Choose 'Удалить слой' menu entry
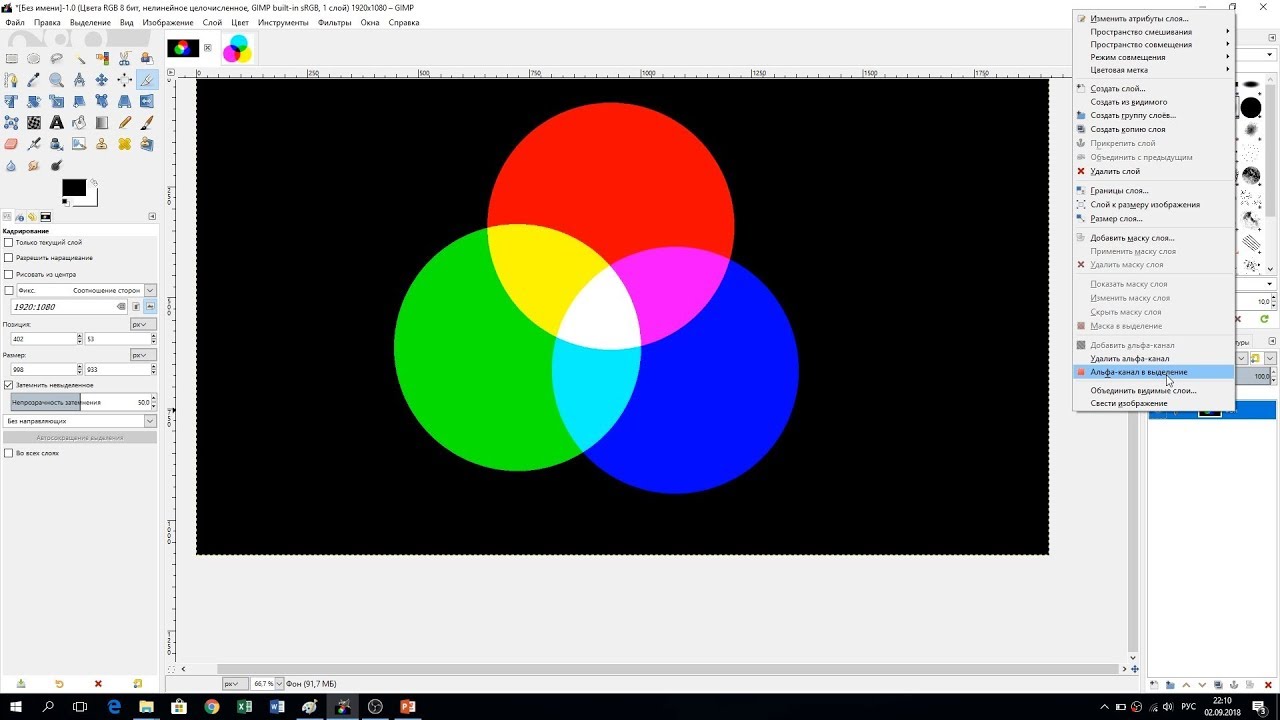Screen dimensions: 1280x720 [1153, 171]
